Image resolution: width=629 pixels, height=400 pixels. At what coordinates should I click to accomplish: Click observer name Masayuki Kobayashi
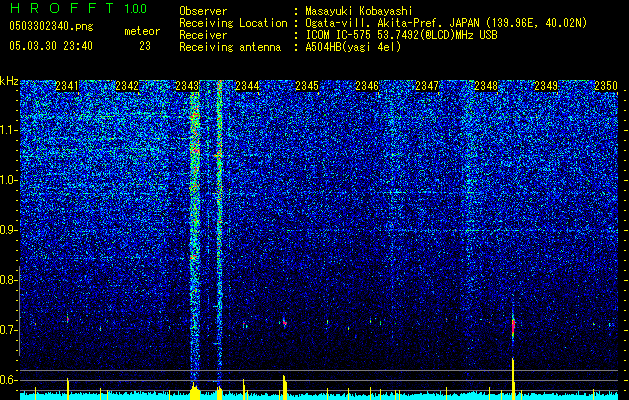click(359, 11)
